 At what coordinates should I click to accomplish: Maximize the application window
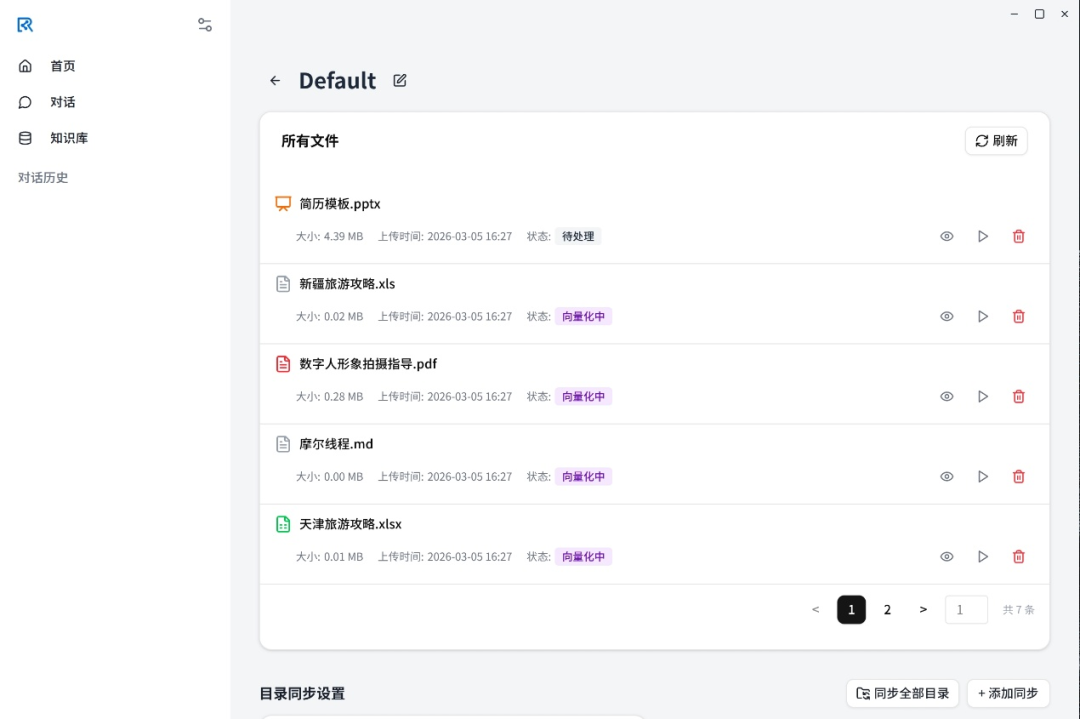1039,14
